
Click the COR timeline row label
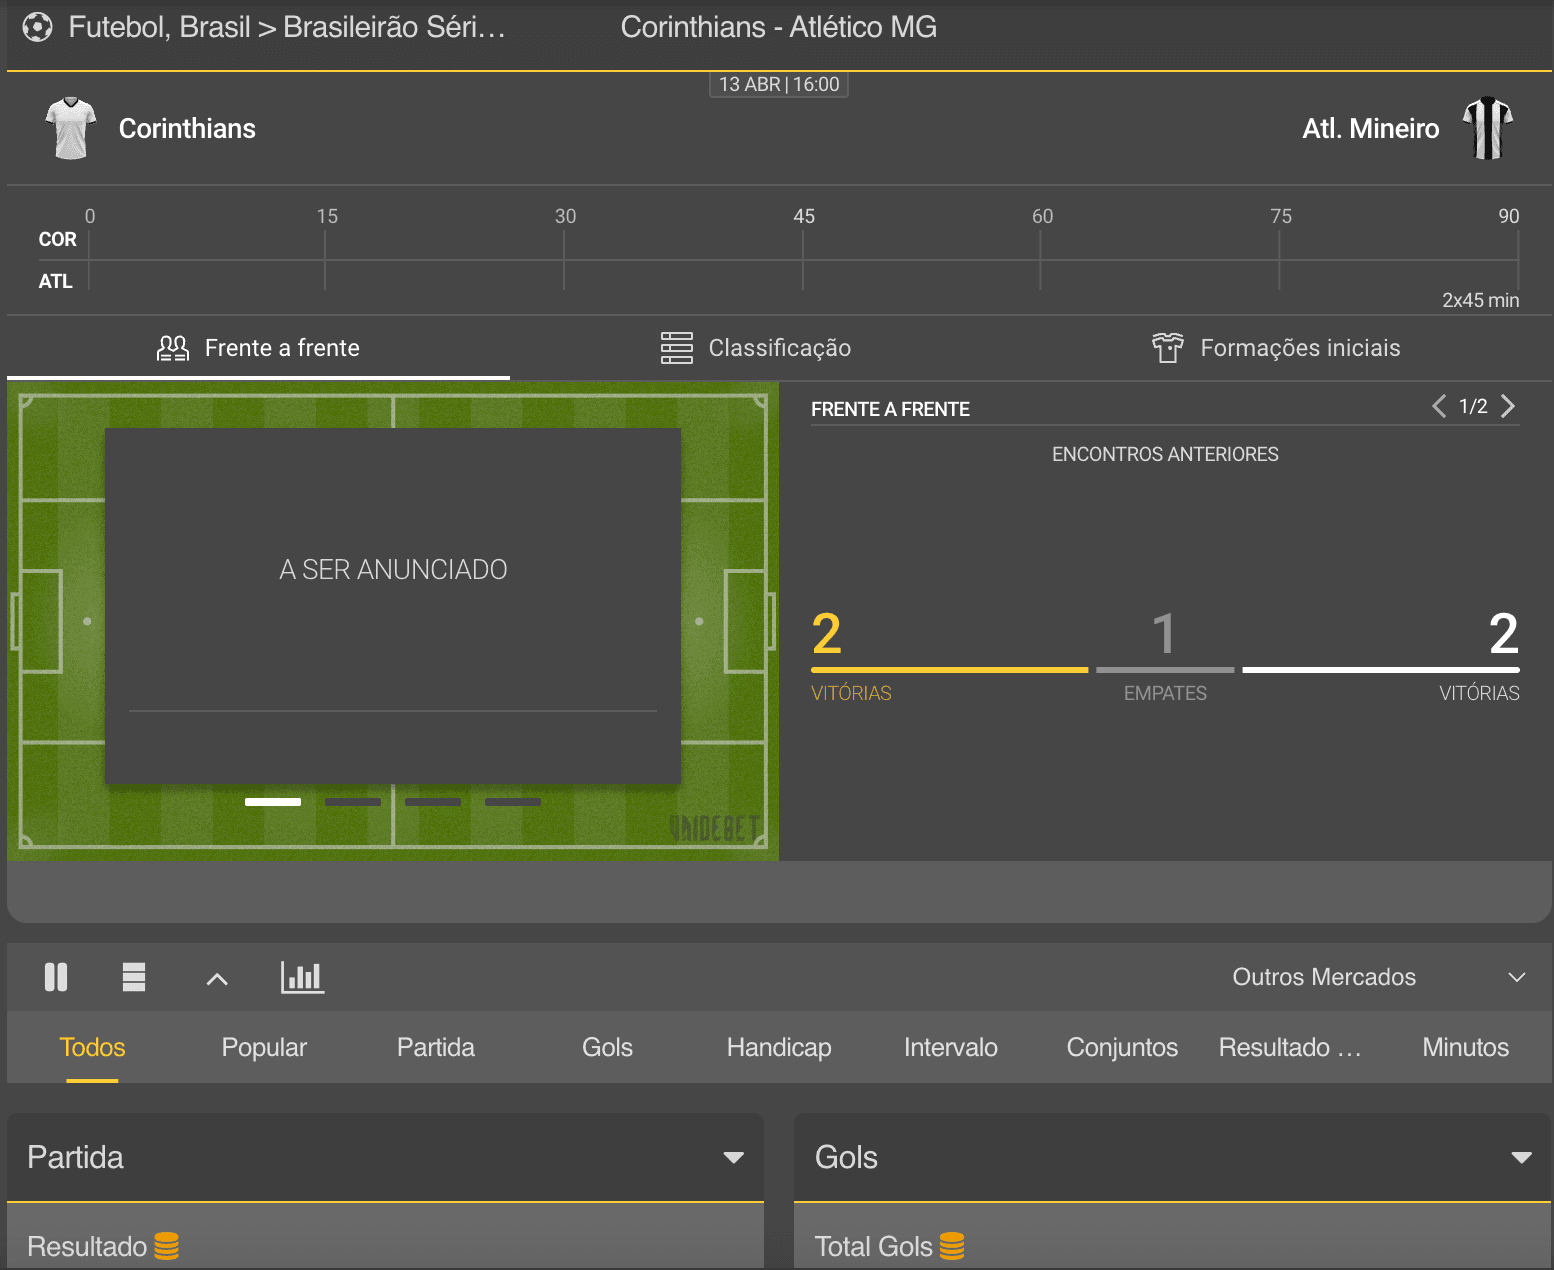click(57, 240)
